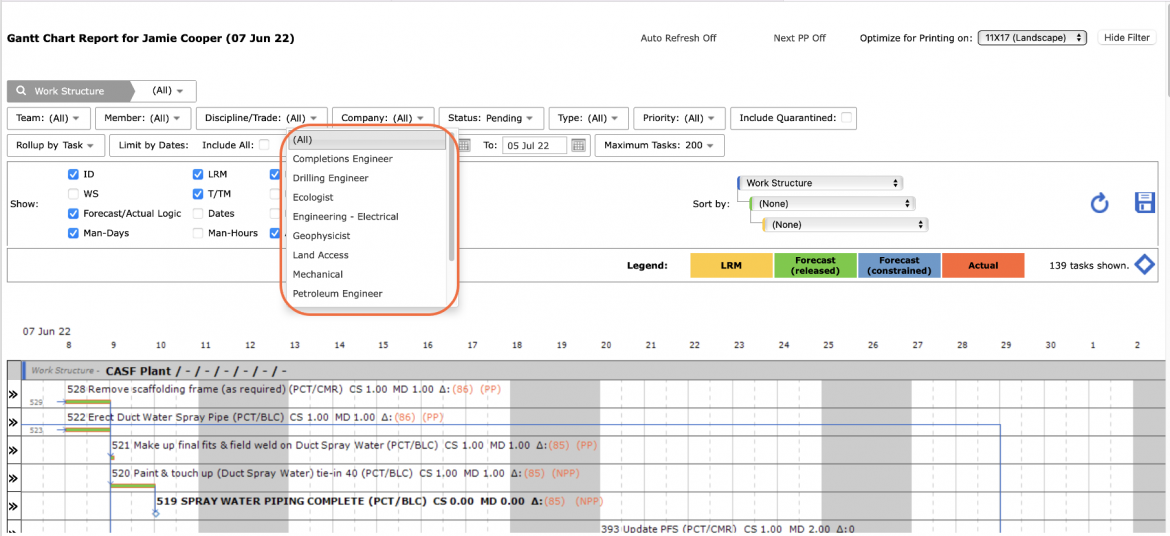Click the green Forecast (released) legend swatch
This screenshot has width=1170, height=536.
pyautogui.click(x=815, y=265)
